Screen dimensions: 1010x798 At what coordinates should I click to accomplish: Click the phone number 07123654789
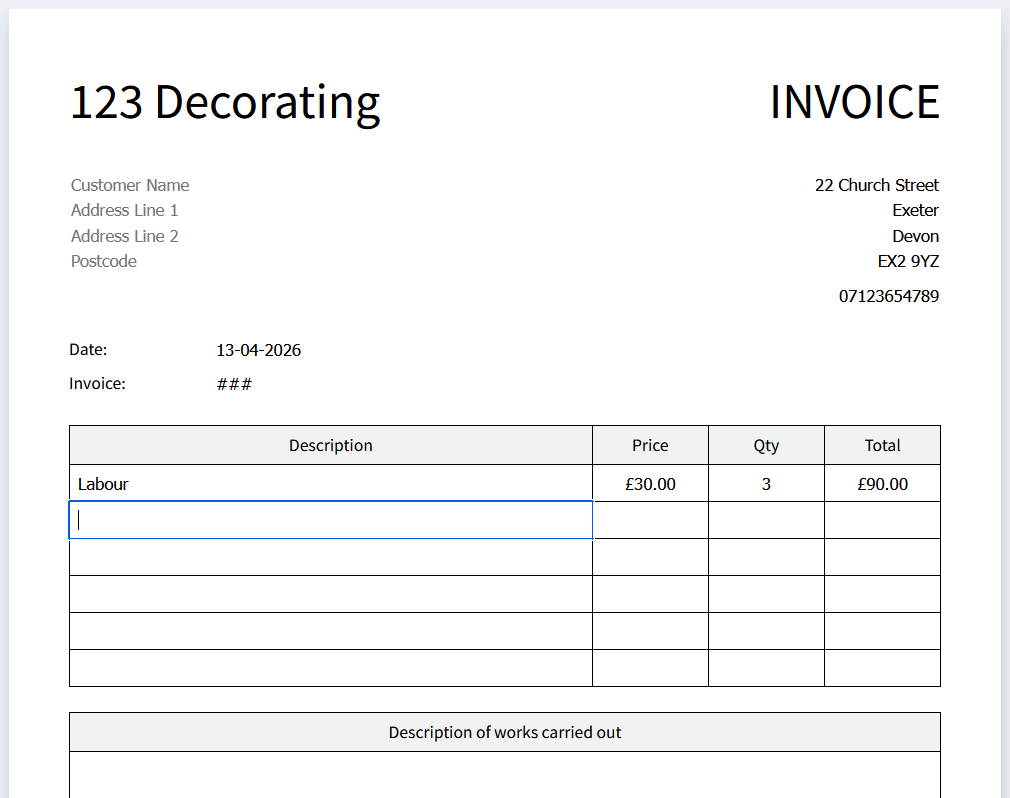[889, 296]
